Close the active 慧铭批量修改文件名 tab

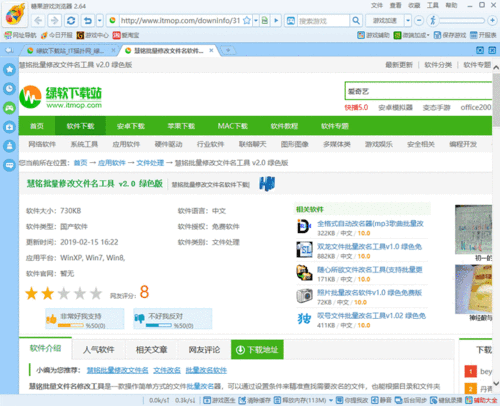(x=211, y=50)
